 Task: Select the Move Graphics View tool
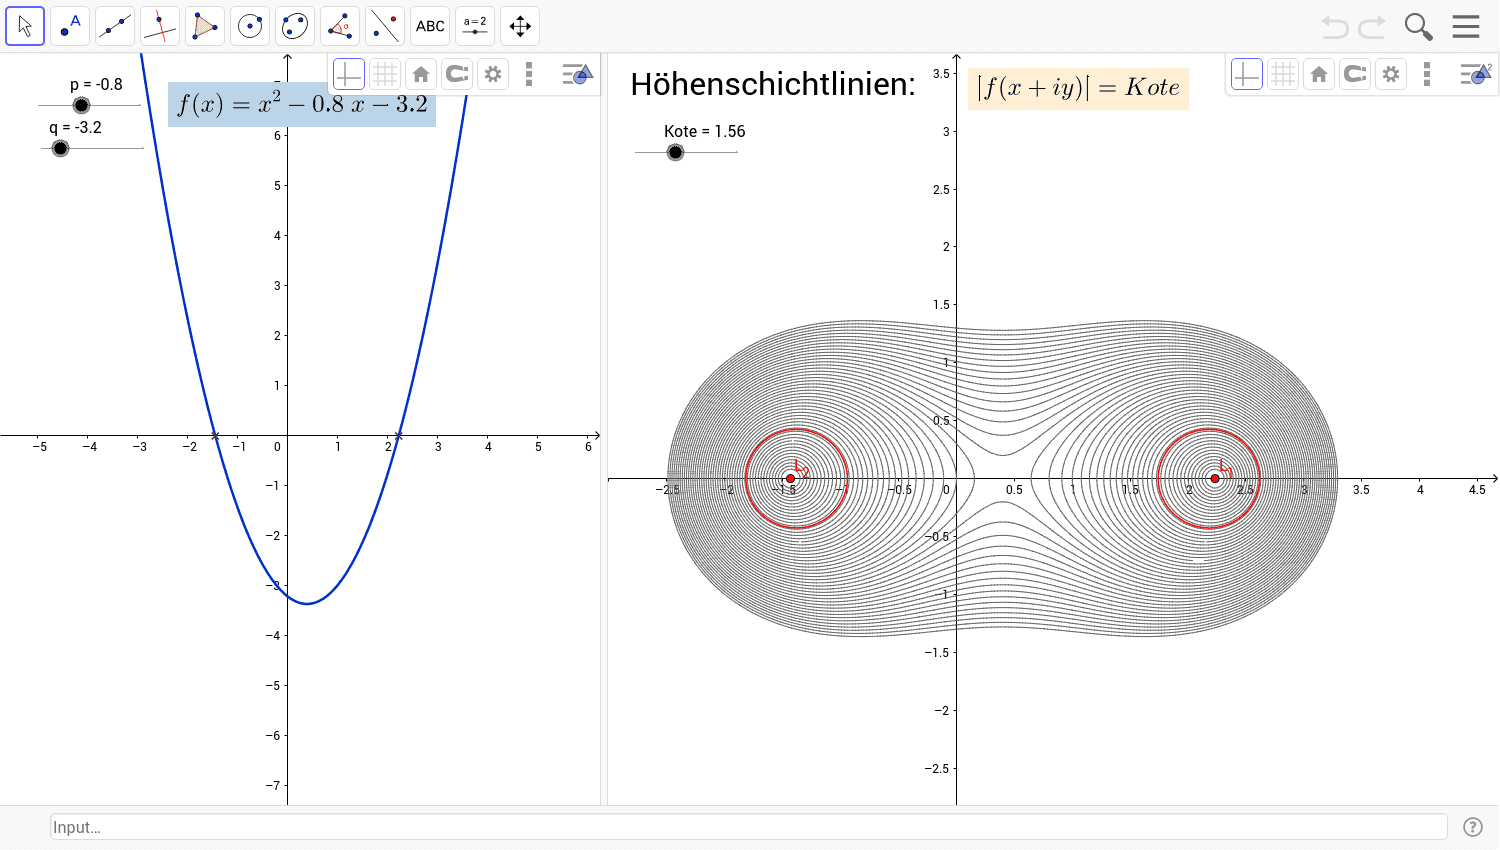pos(520,26)
